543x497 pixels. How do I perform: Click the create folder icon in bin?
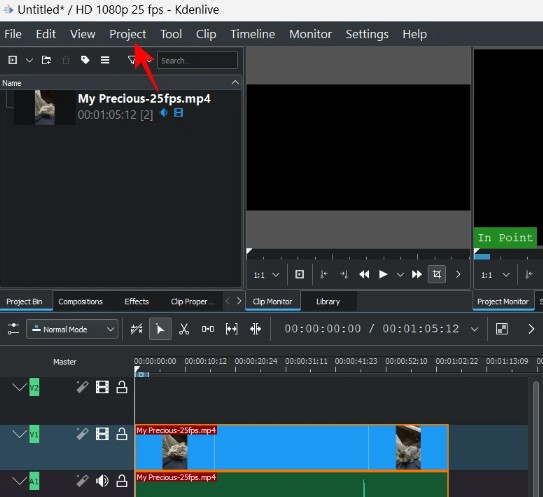point(46,60)
